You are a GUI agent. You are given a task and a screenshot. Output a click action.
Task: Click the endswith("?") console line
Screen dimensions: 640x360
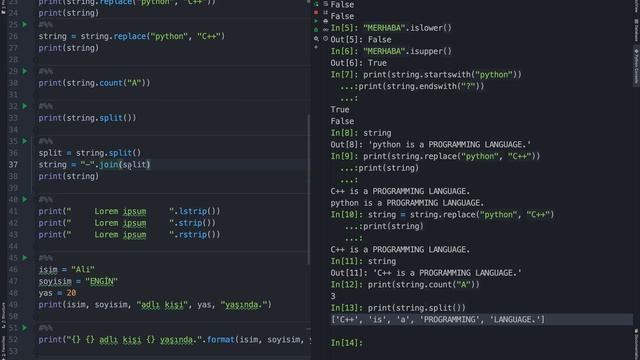click(x=412, y=86)
